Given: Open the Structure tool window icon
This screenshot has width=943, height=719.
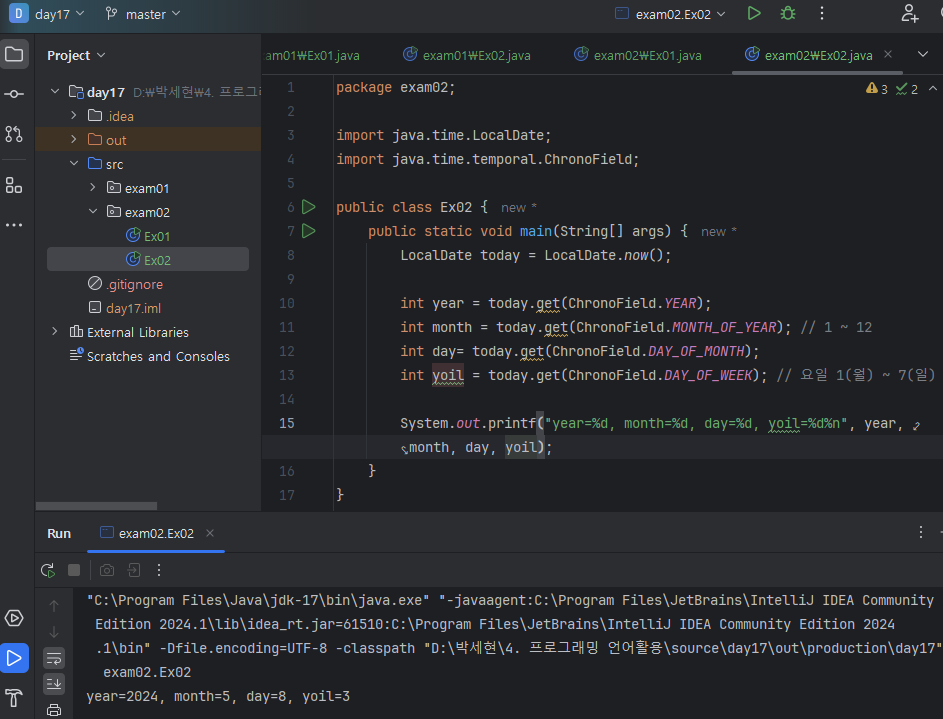Looking at the screenshot, I should click(x=14, y=185).
